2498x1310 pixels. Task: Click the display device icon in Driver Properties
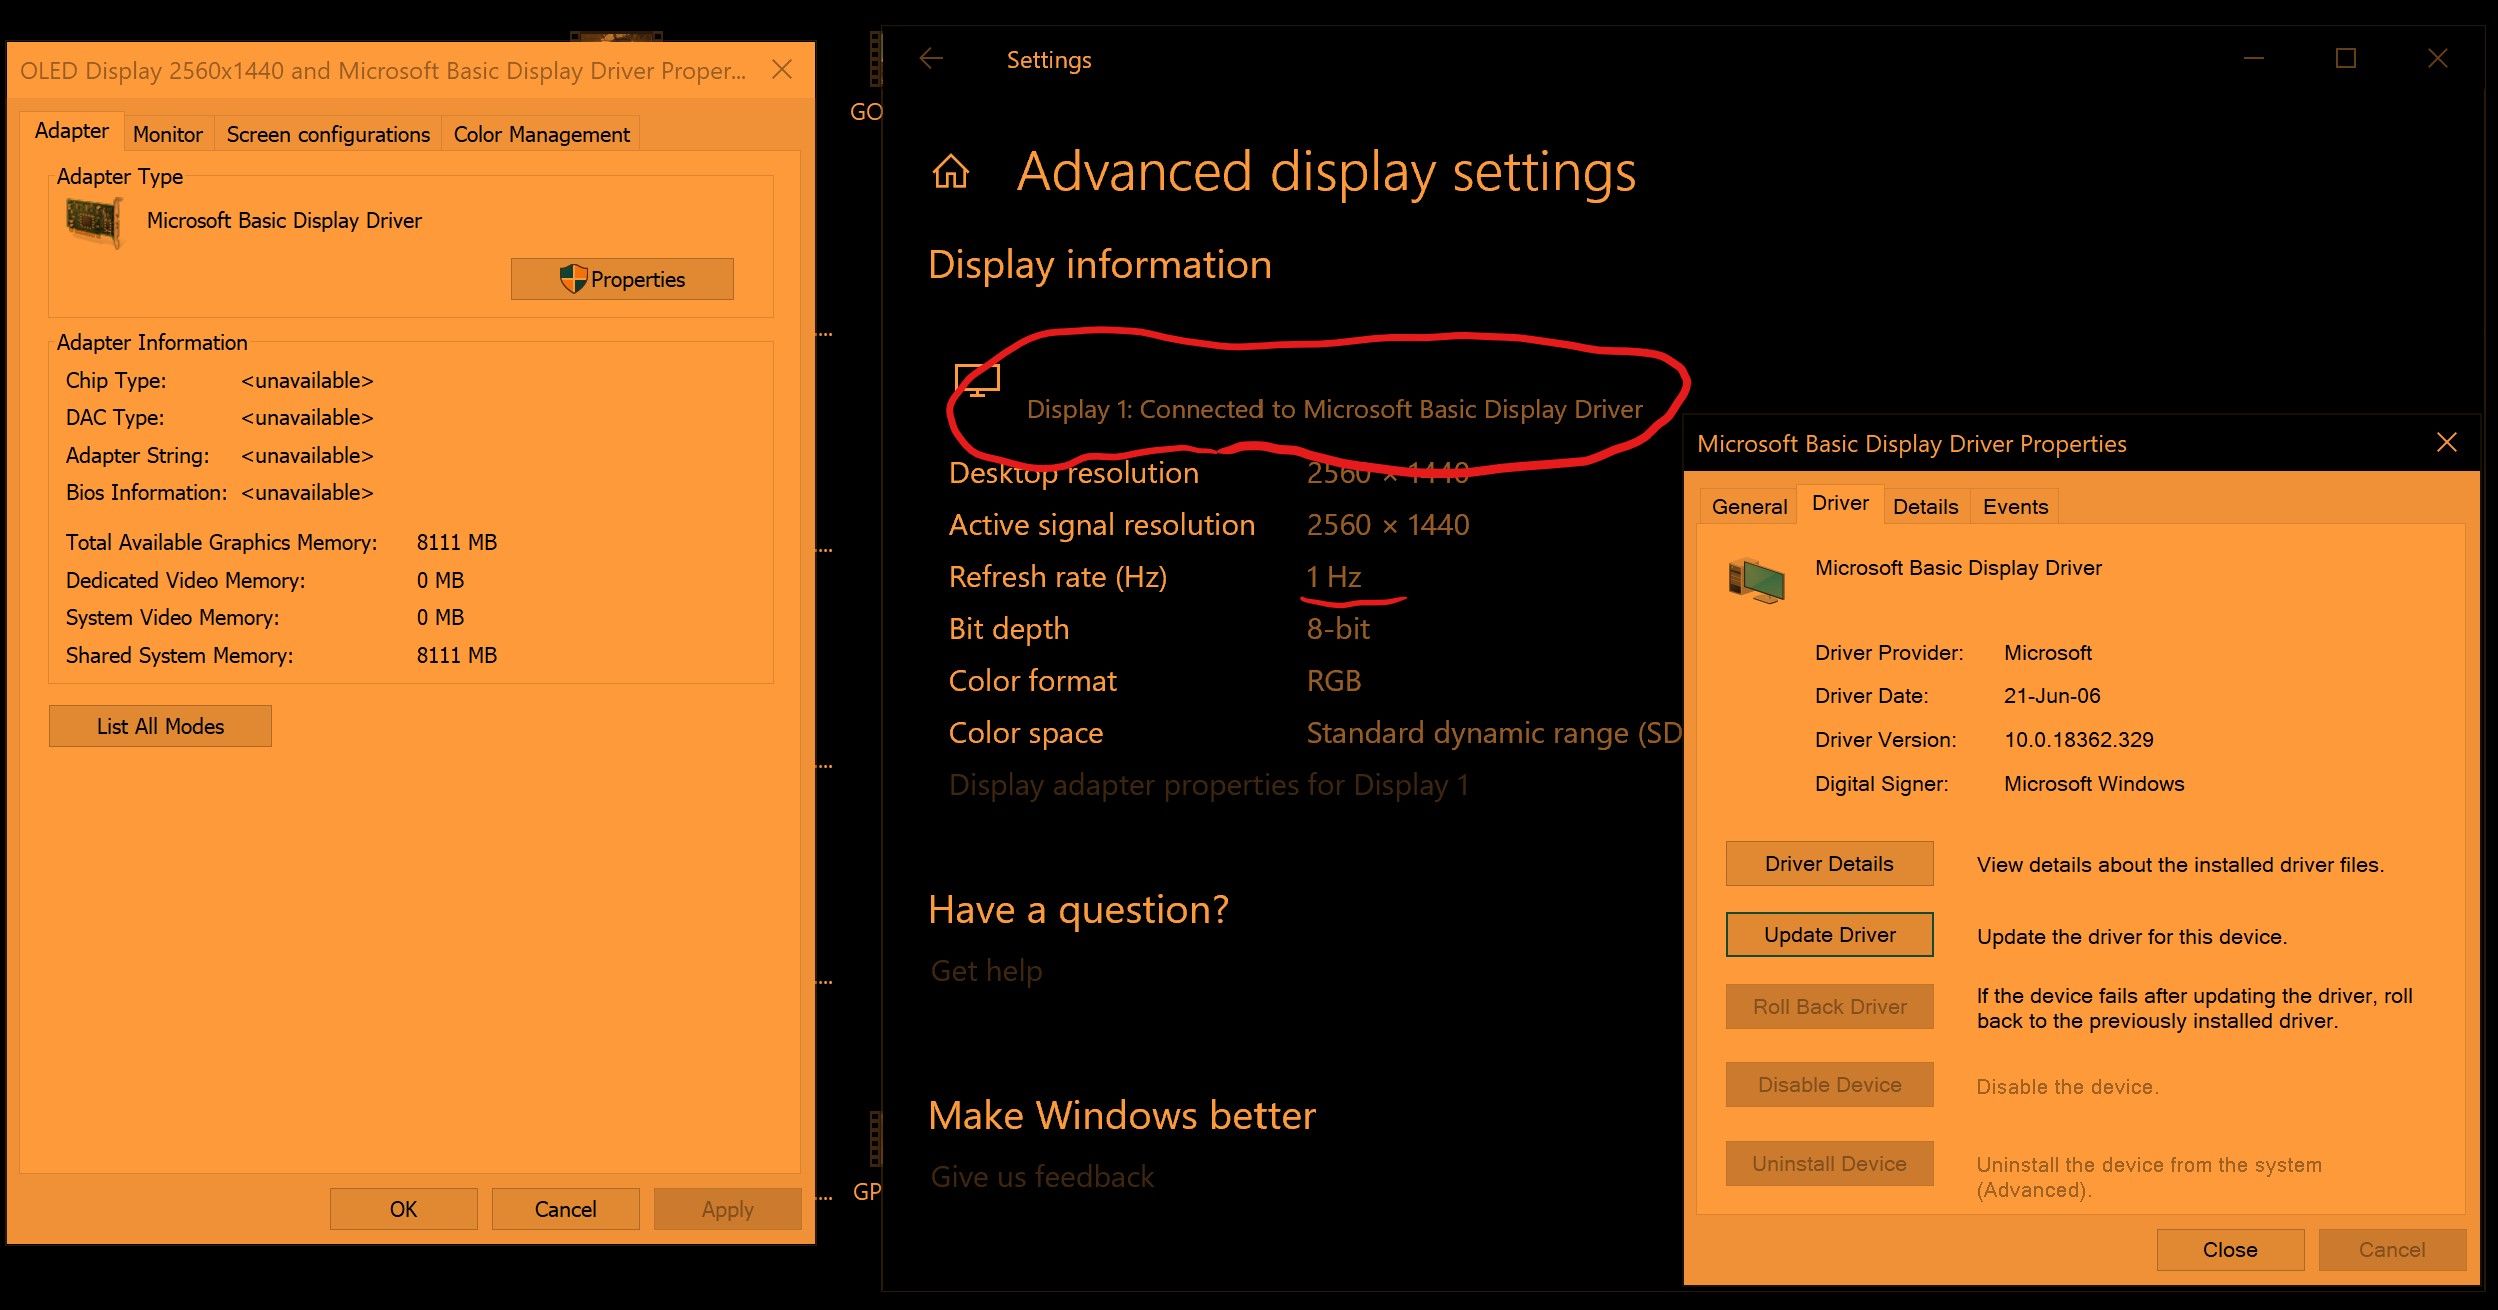coord(1756,580)
